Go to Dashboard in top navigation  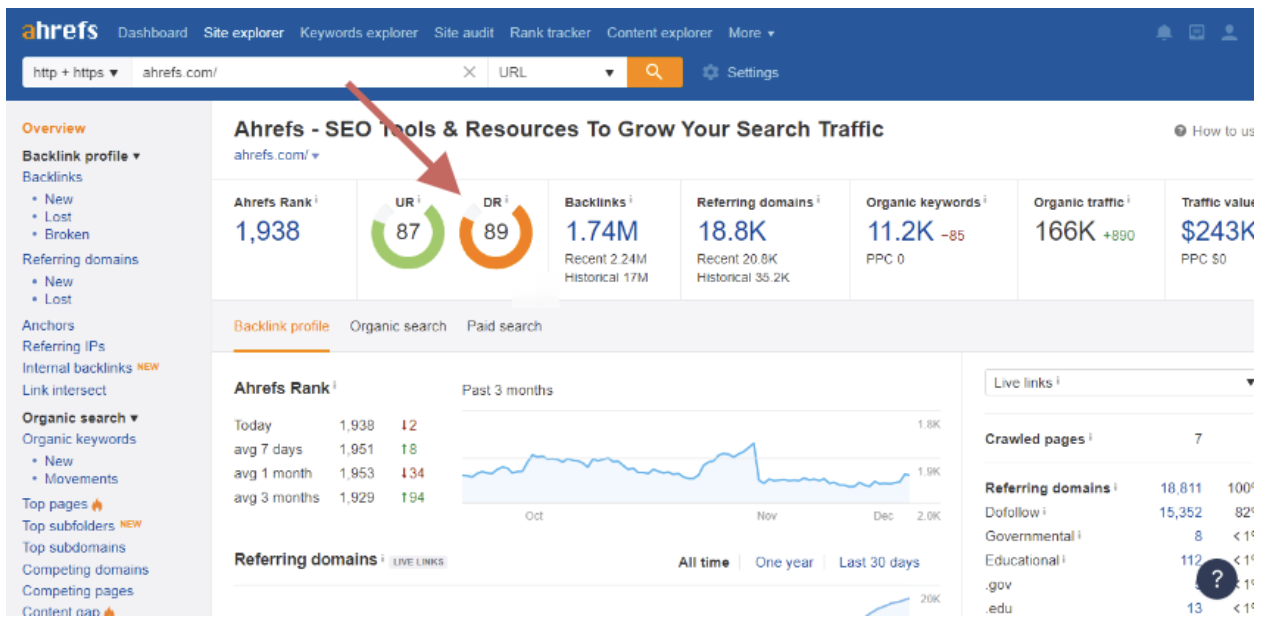[x=152, y=32]
